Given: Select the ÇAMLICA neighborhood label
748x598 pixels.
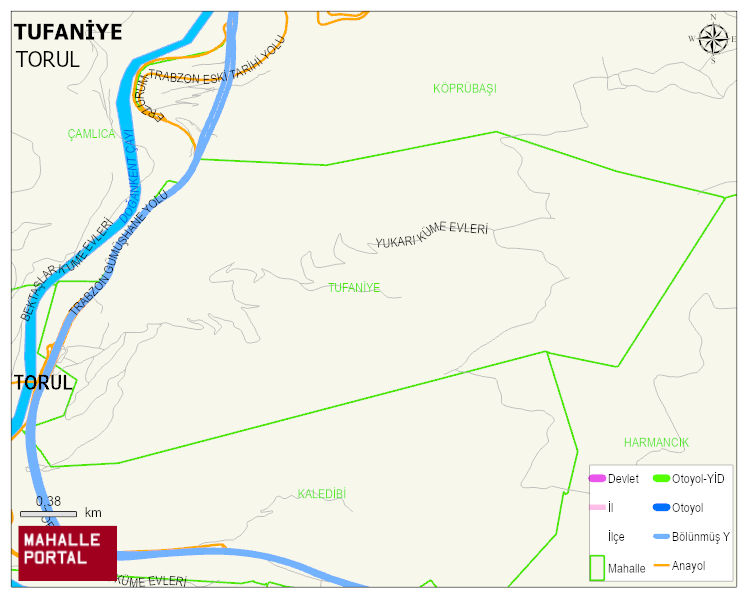Looking at the screenshot, I should click(92, 134).
